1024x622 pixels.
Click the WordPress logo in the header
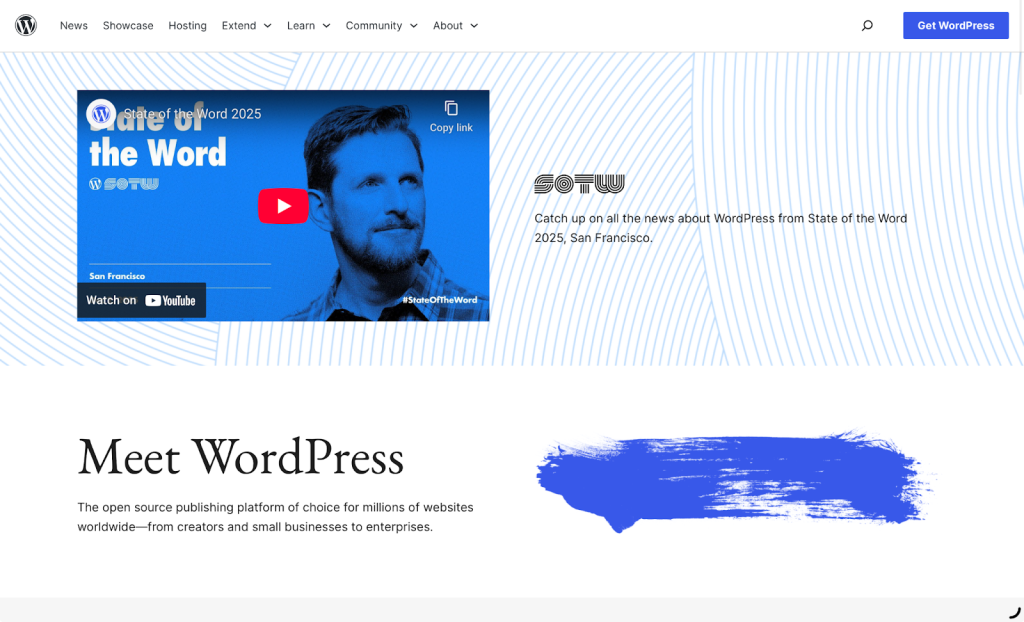(x=26, y=25)
